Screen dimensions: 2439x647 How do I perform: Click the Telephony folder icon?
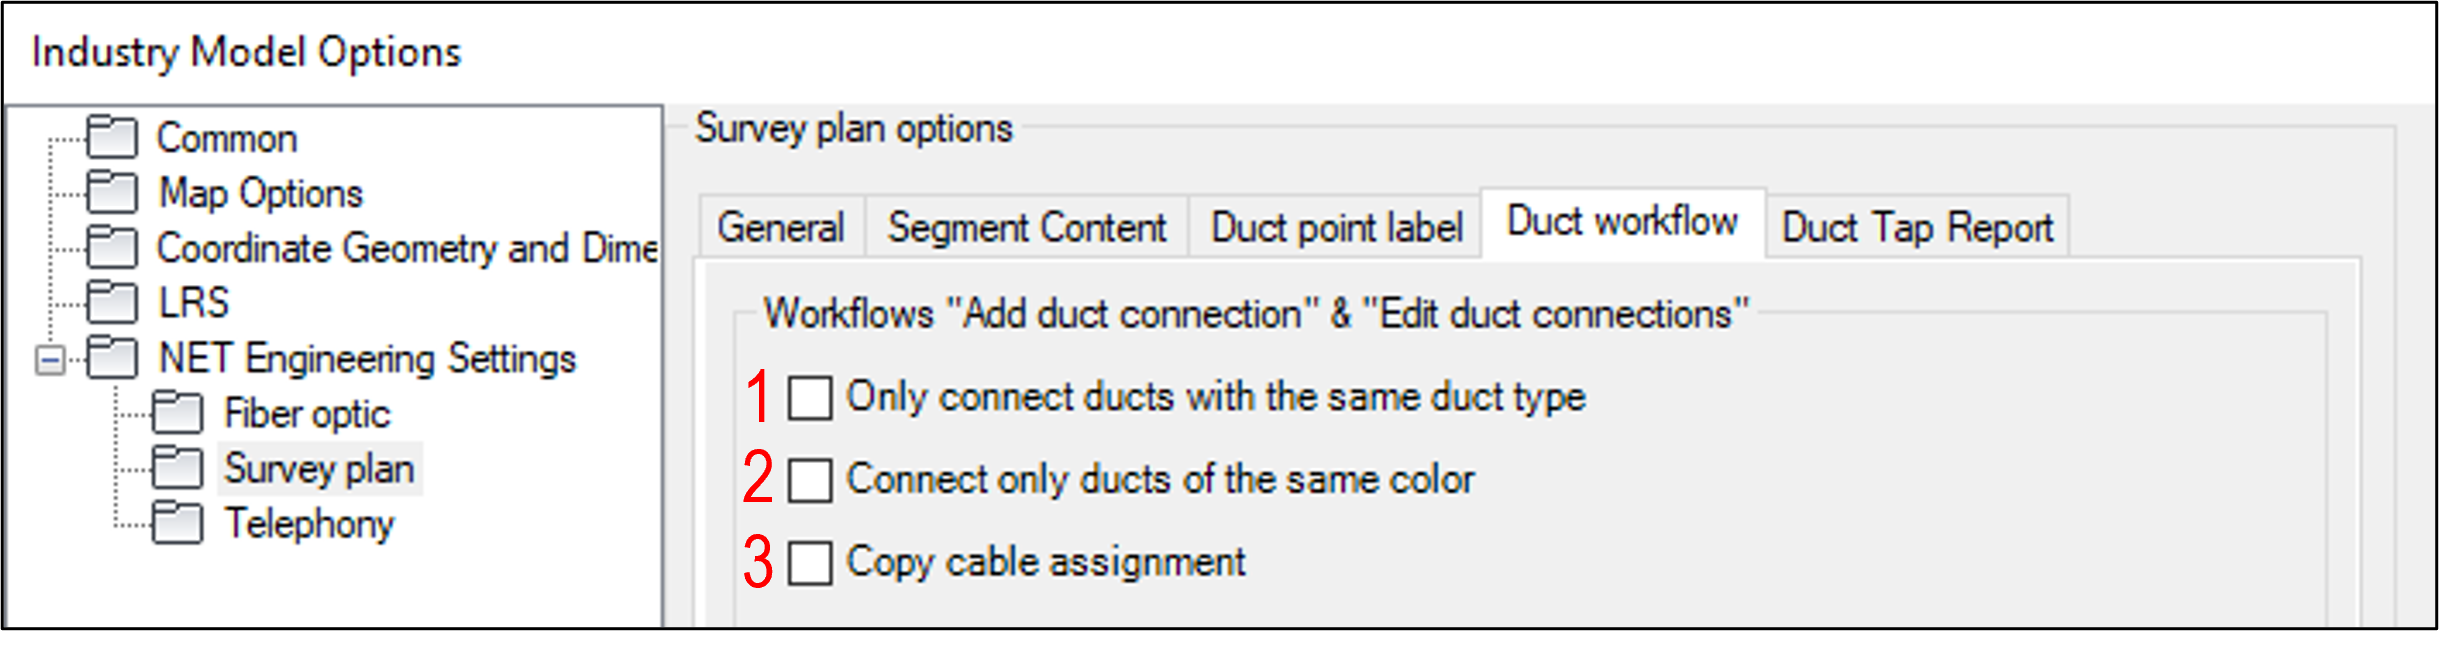[177, 523]
